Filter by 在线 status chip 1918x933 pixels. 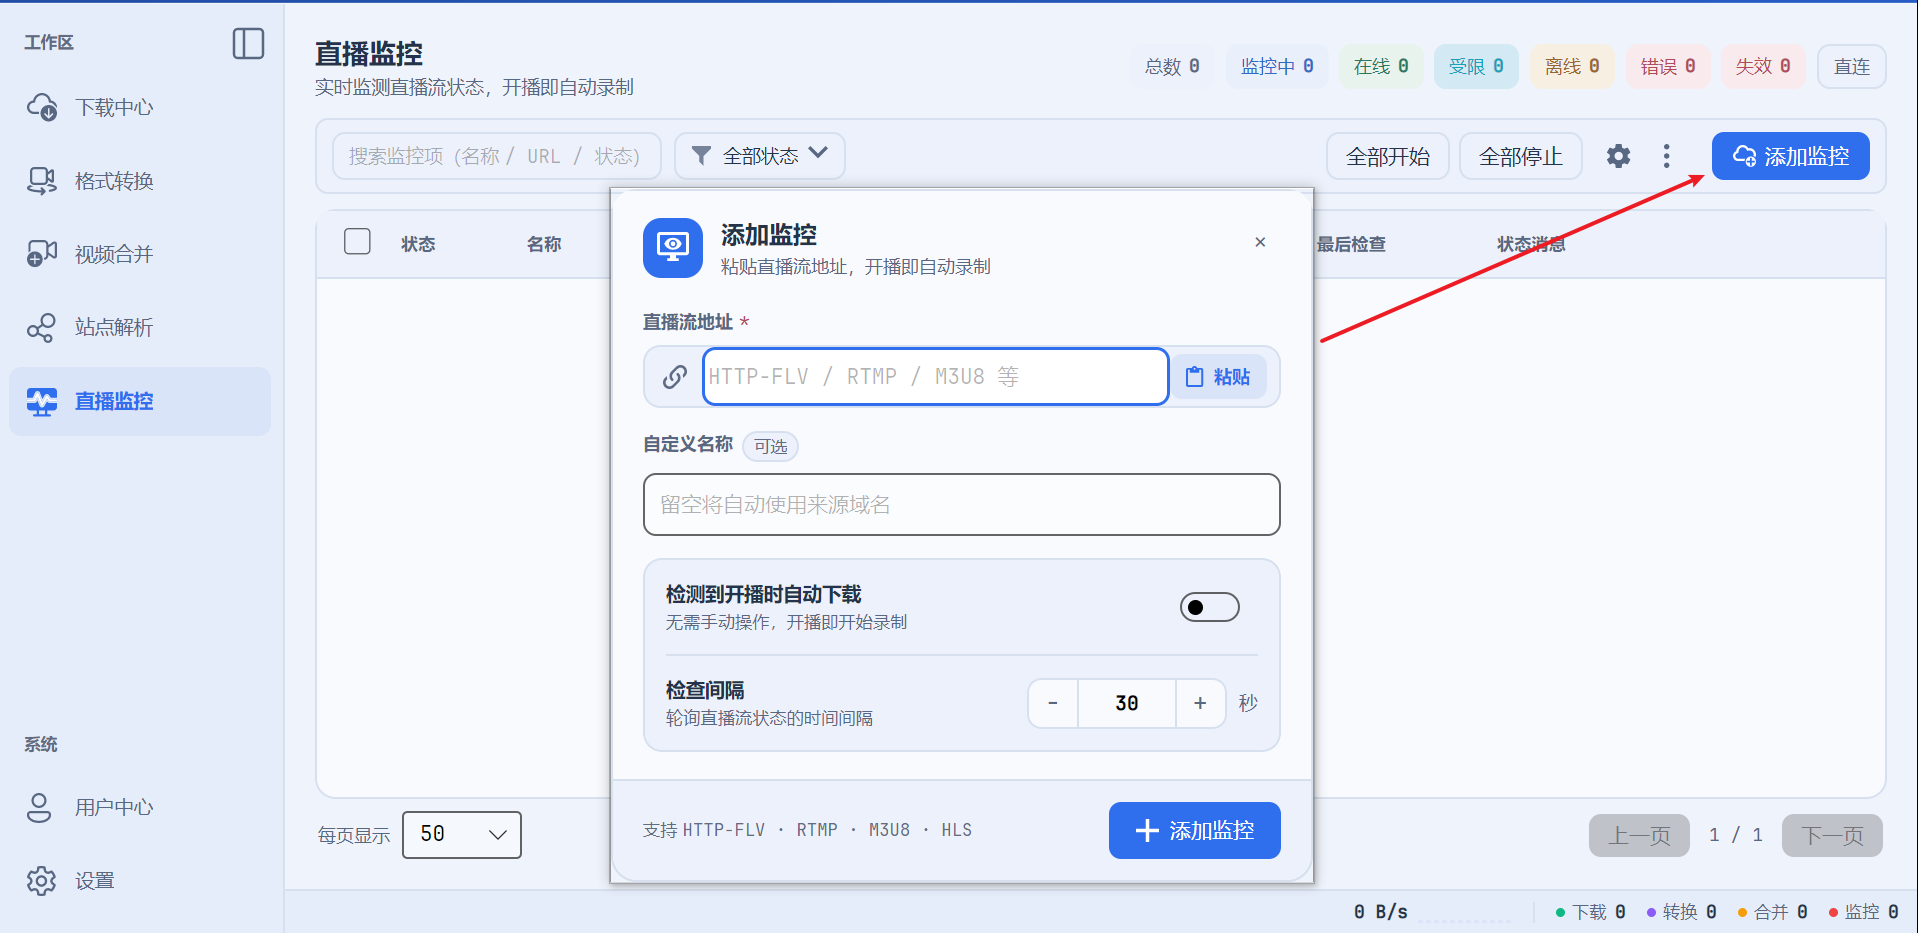1381,66
